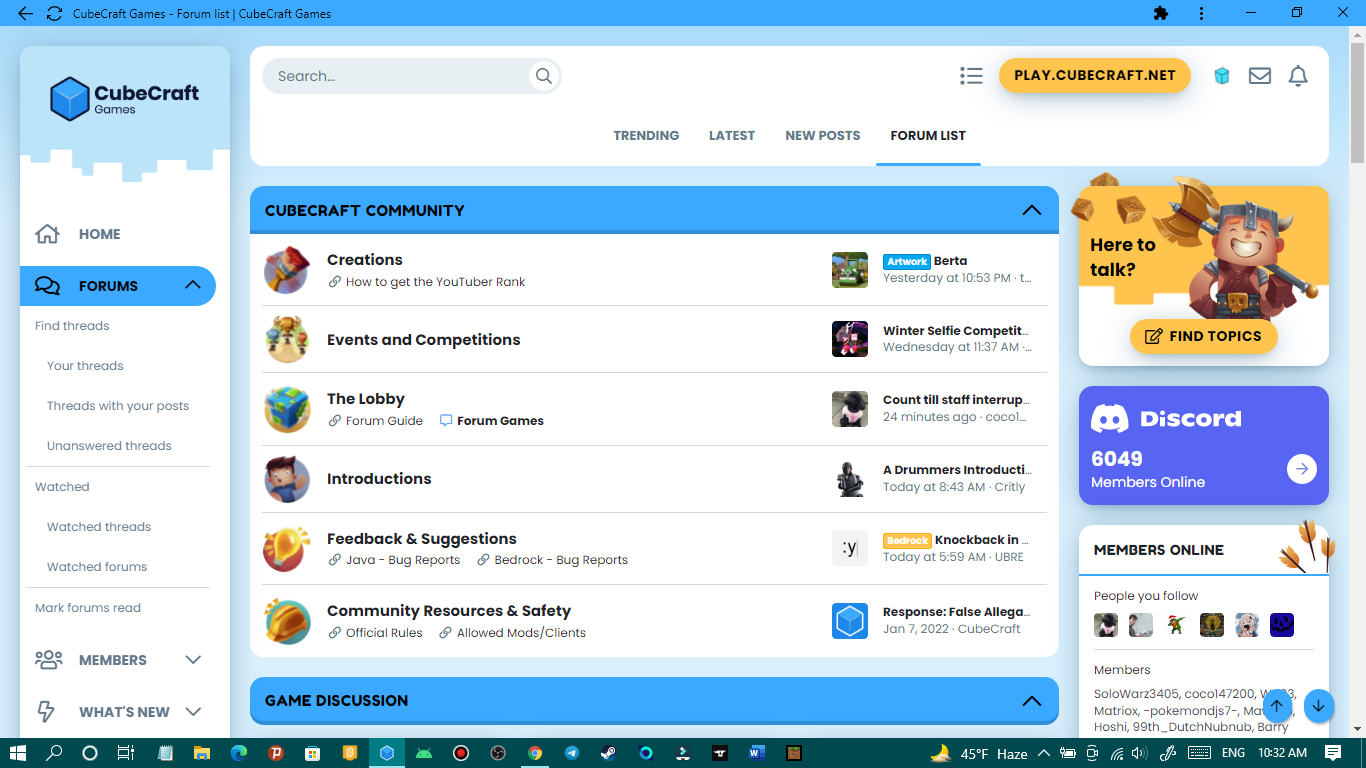Screen dimensions: 1366x768
Task: Click the Discord arrow circle button
Action: [1301, 469]
